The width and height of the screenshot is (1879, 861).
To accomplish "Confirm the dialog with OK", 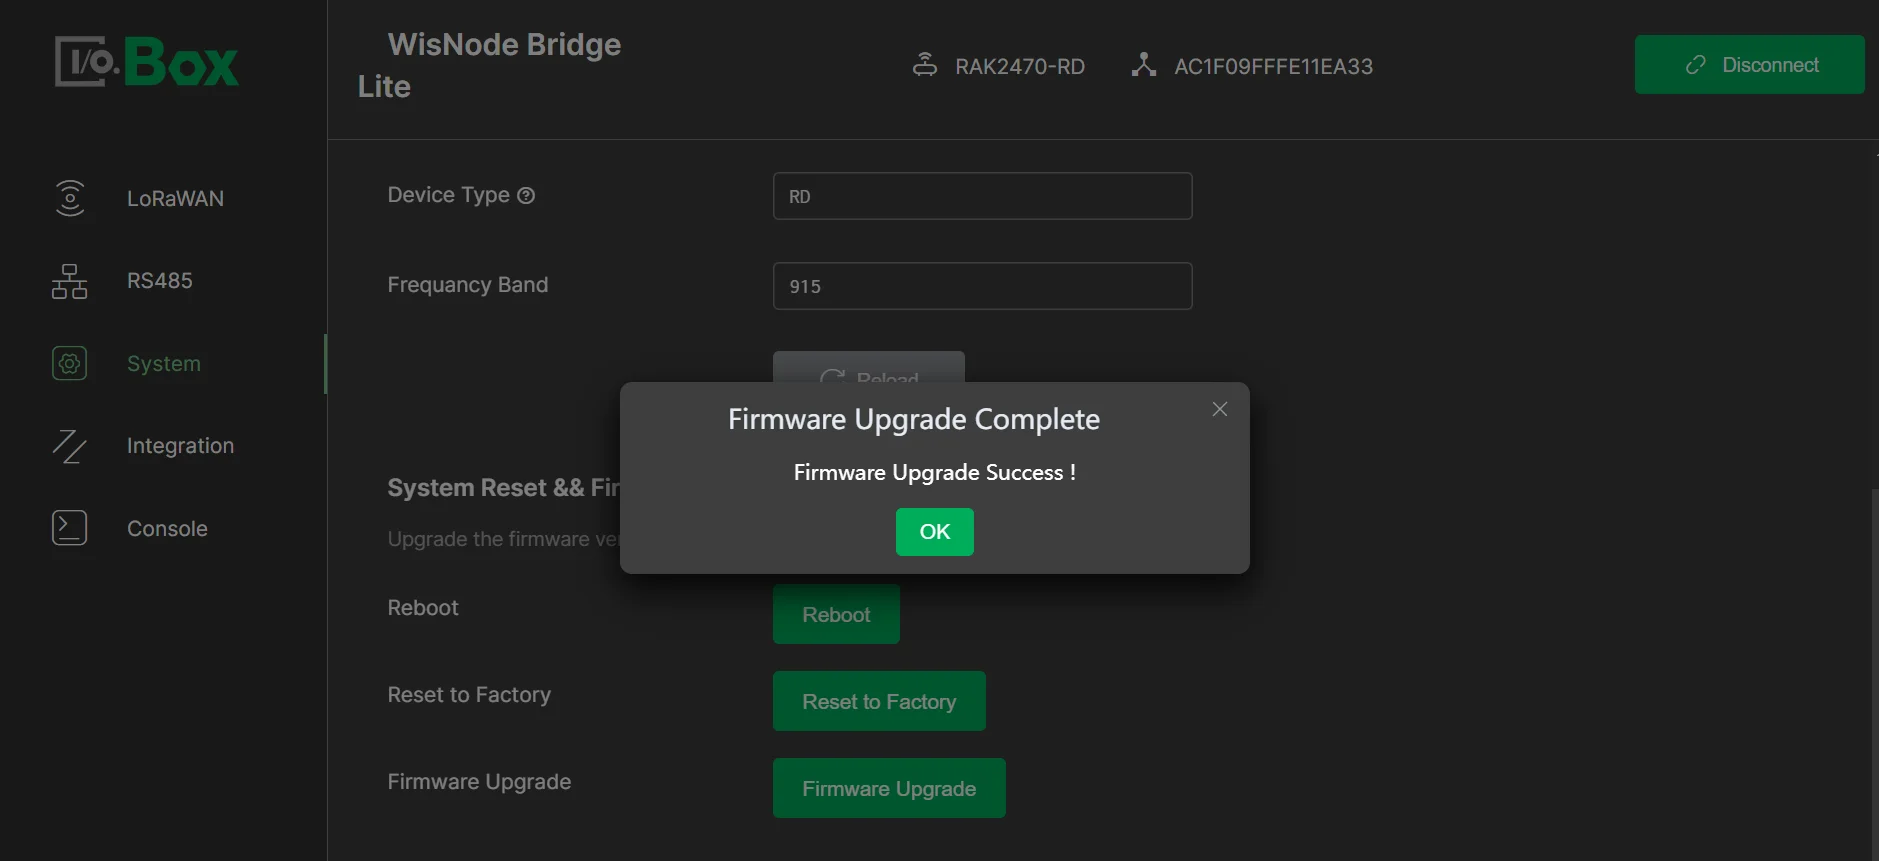I will [935, 532].
